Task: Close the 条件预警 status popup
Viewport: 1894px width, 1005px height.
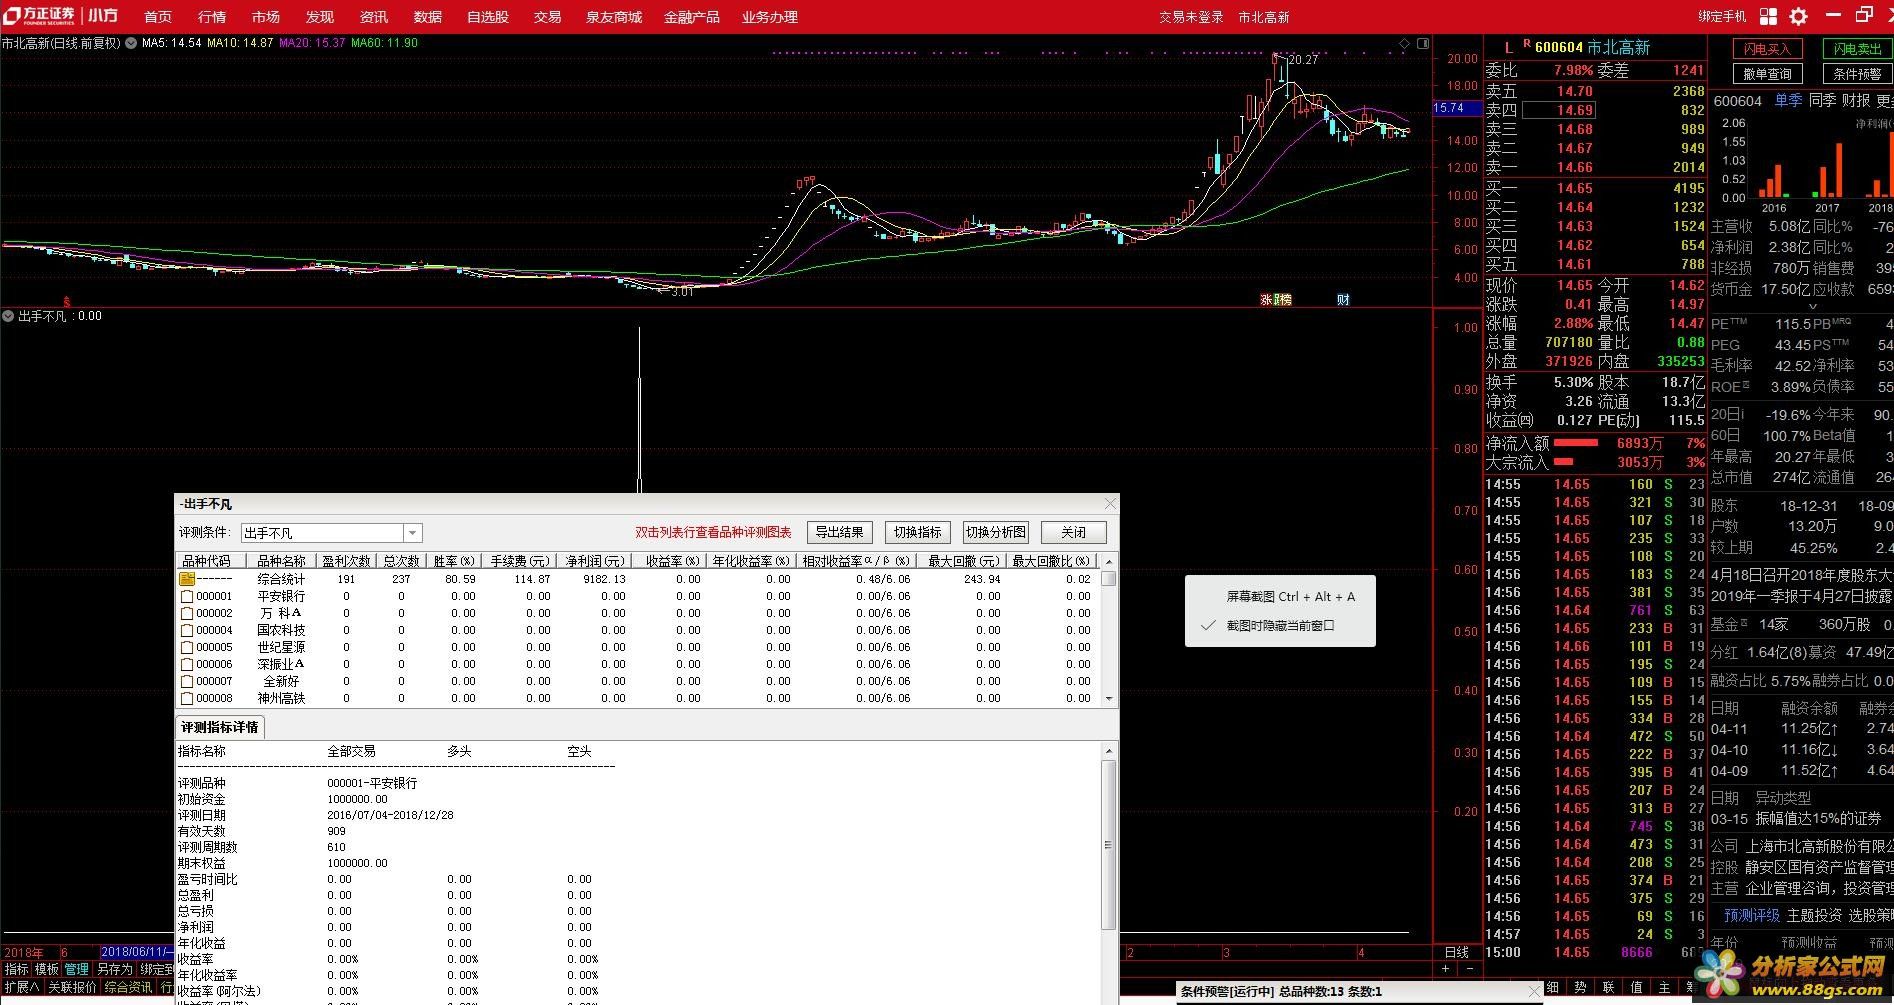Action: point(1535,991)
